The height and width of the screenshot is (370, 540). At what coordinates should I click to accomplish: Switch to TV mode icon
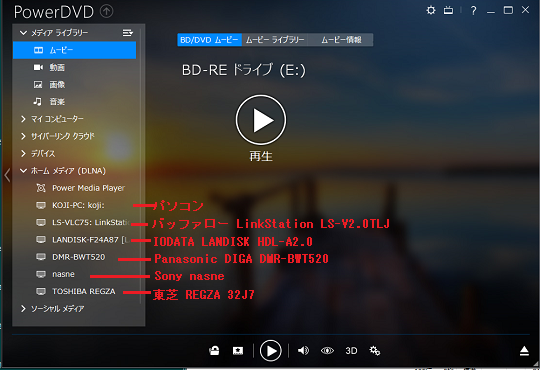448,10
